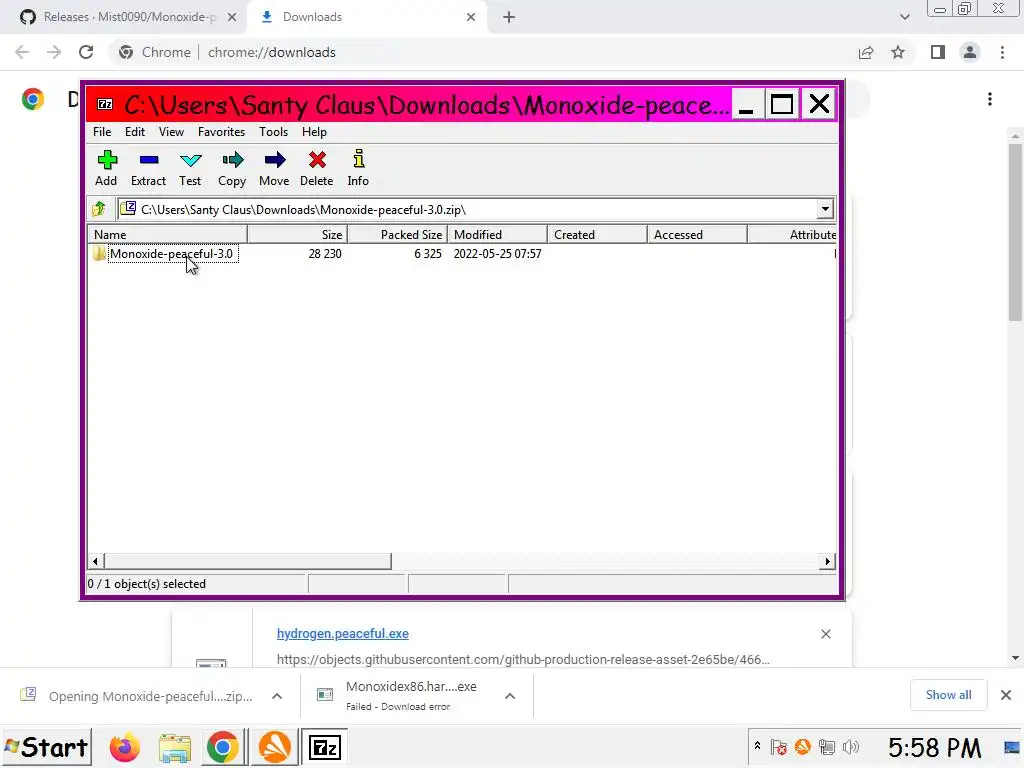Open the Tools menu

pyautogui.click(x=274, y=132)
